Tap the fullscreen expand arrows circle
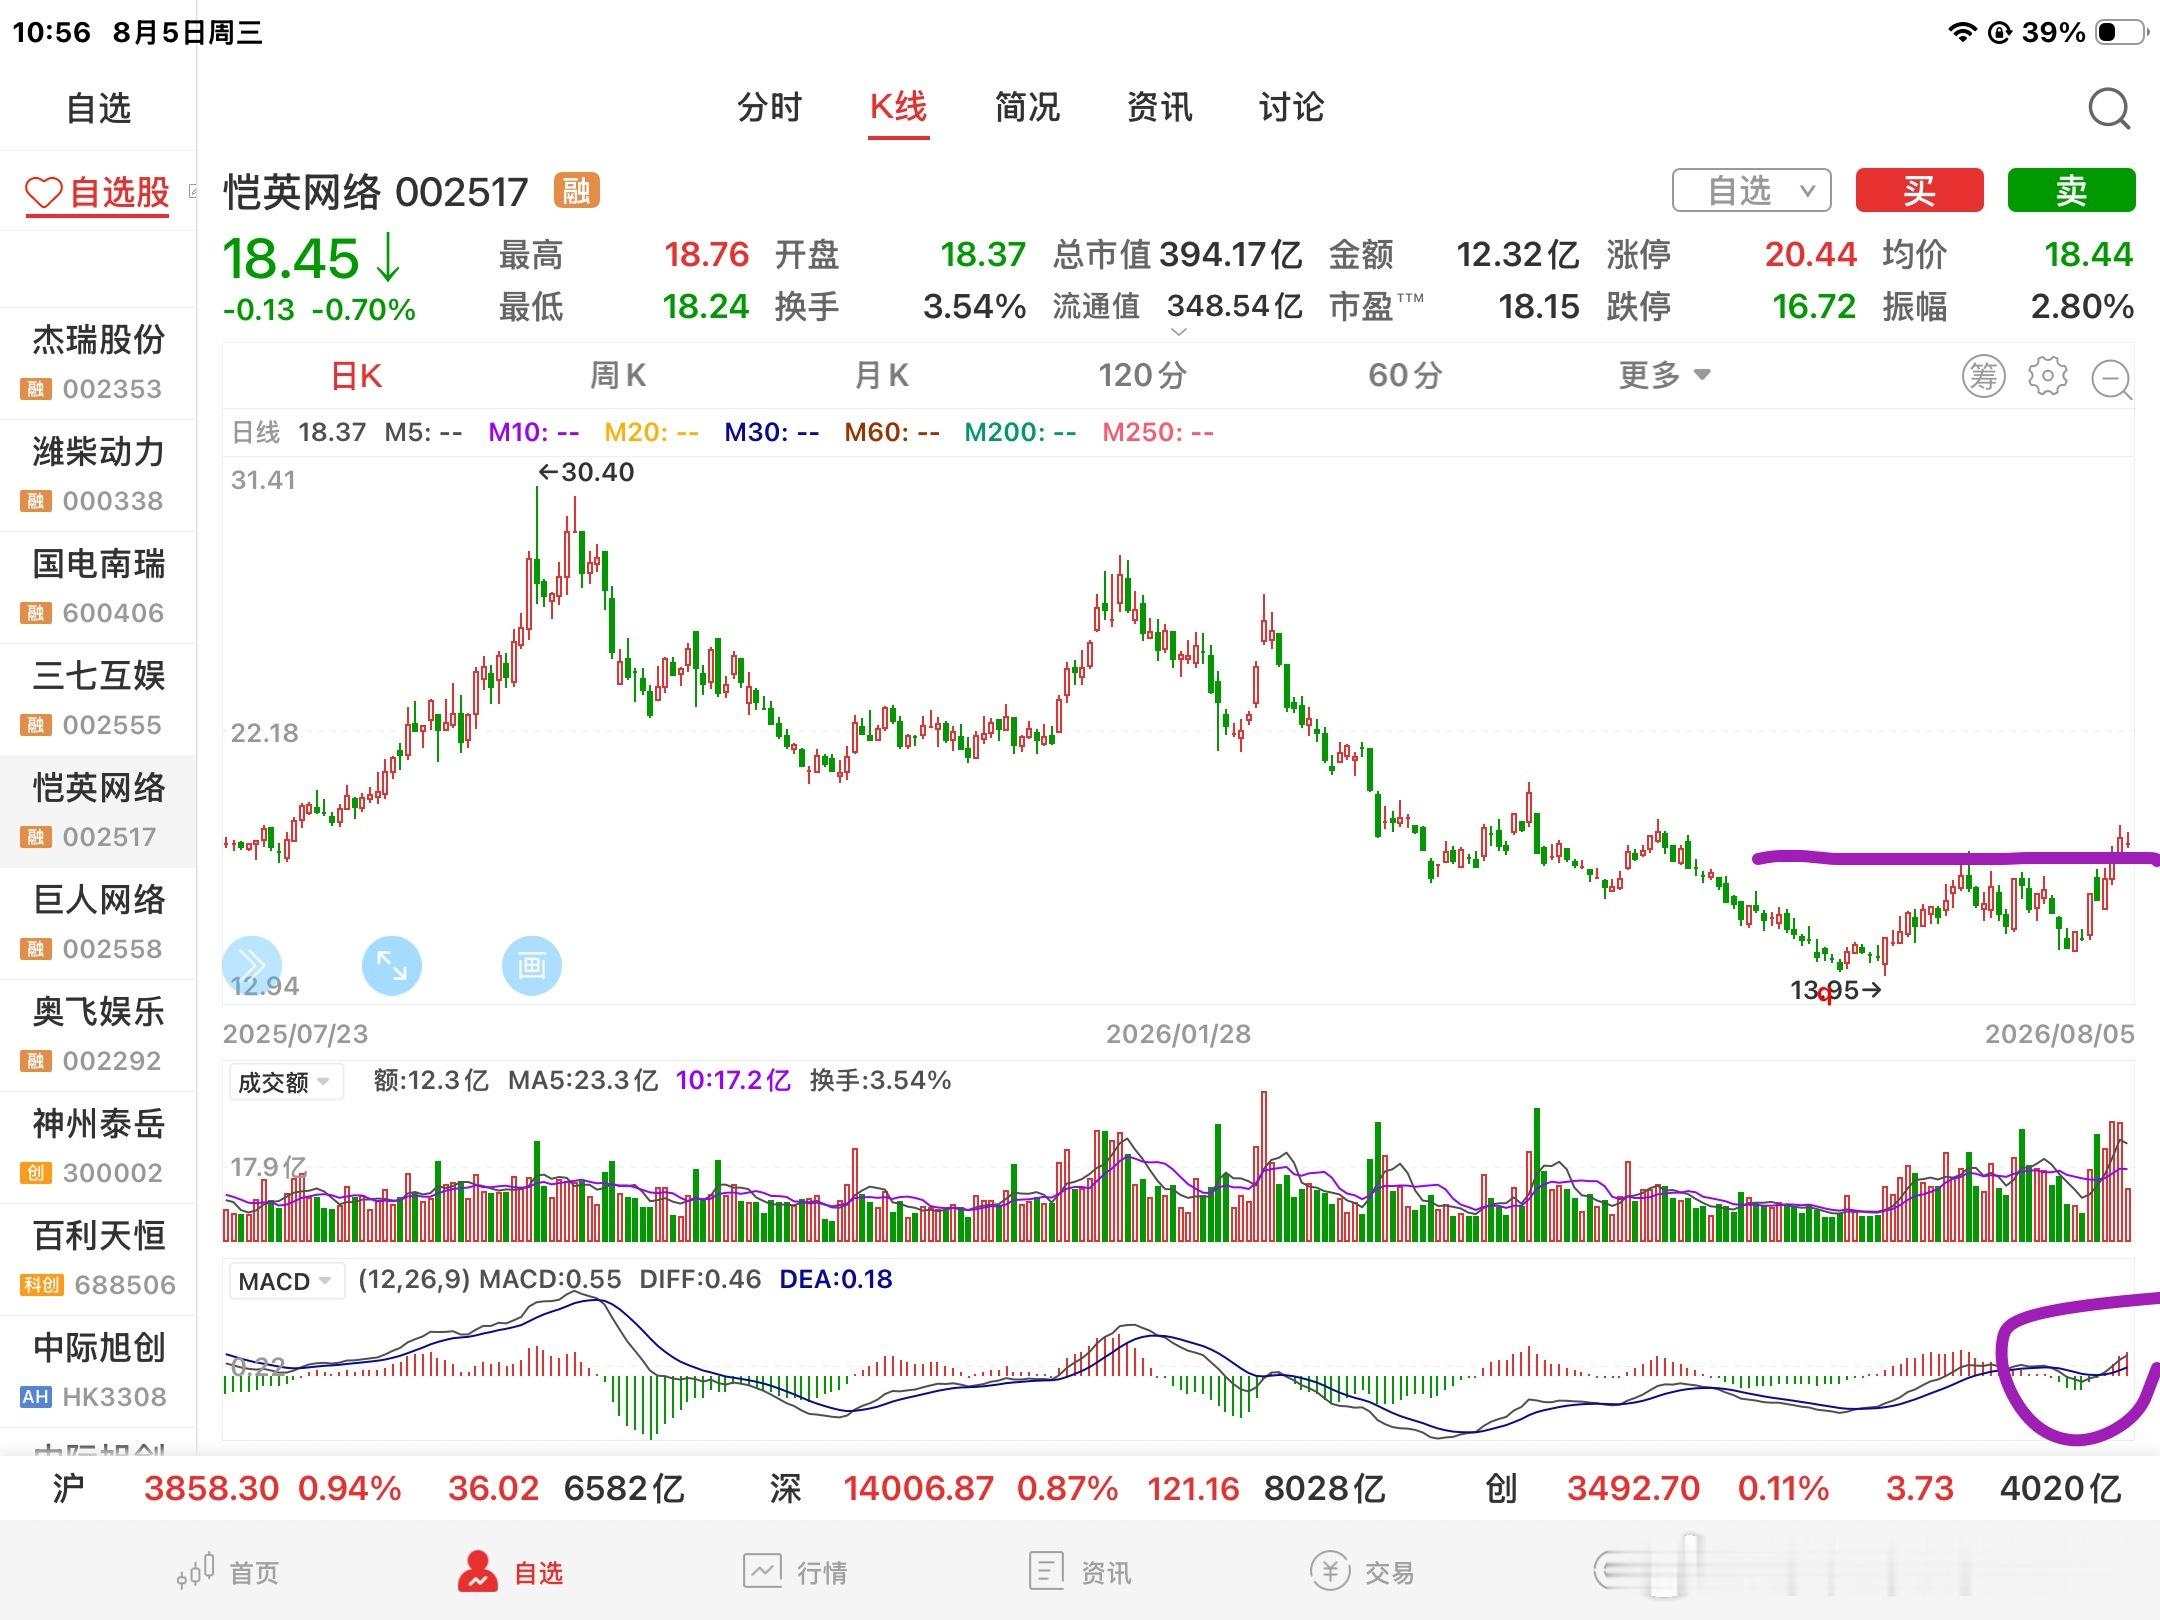 [391, 966]
